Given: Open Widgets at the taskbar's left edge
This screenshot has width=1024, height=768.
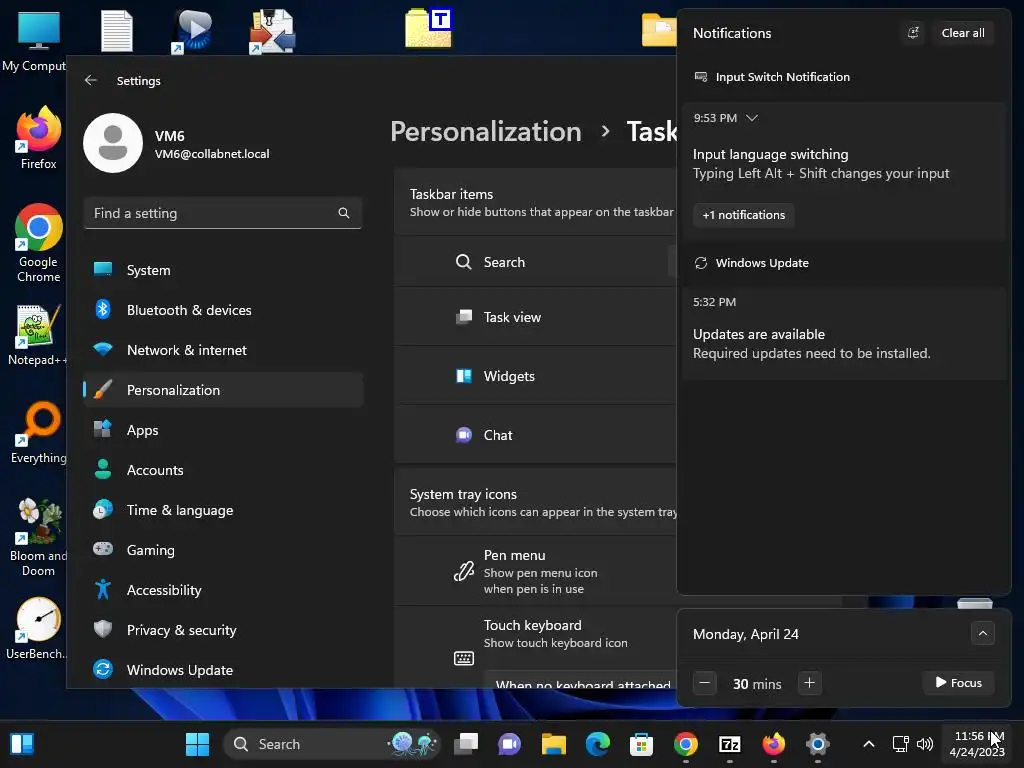Looking at the screenshot, I should tap(22, 744).
